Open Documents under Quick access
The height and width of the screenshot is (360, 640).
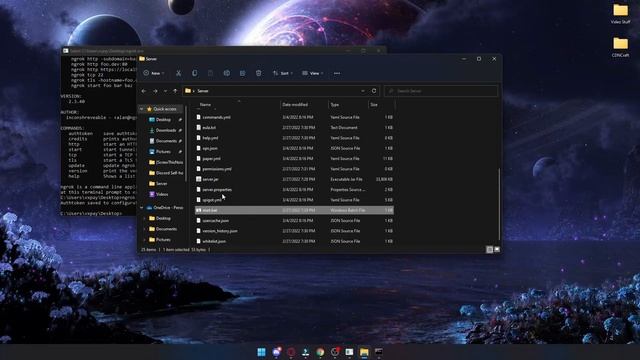(x=166, y=141)
